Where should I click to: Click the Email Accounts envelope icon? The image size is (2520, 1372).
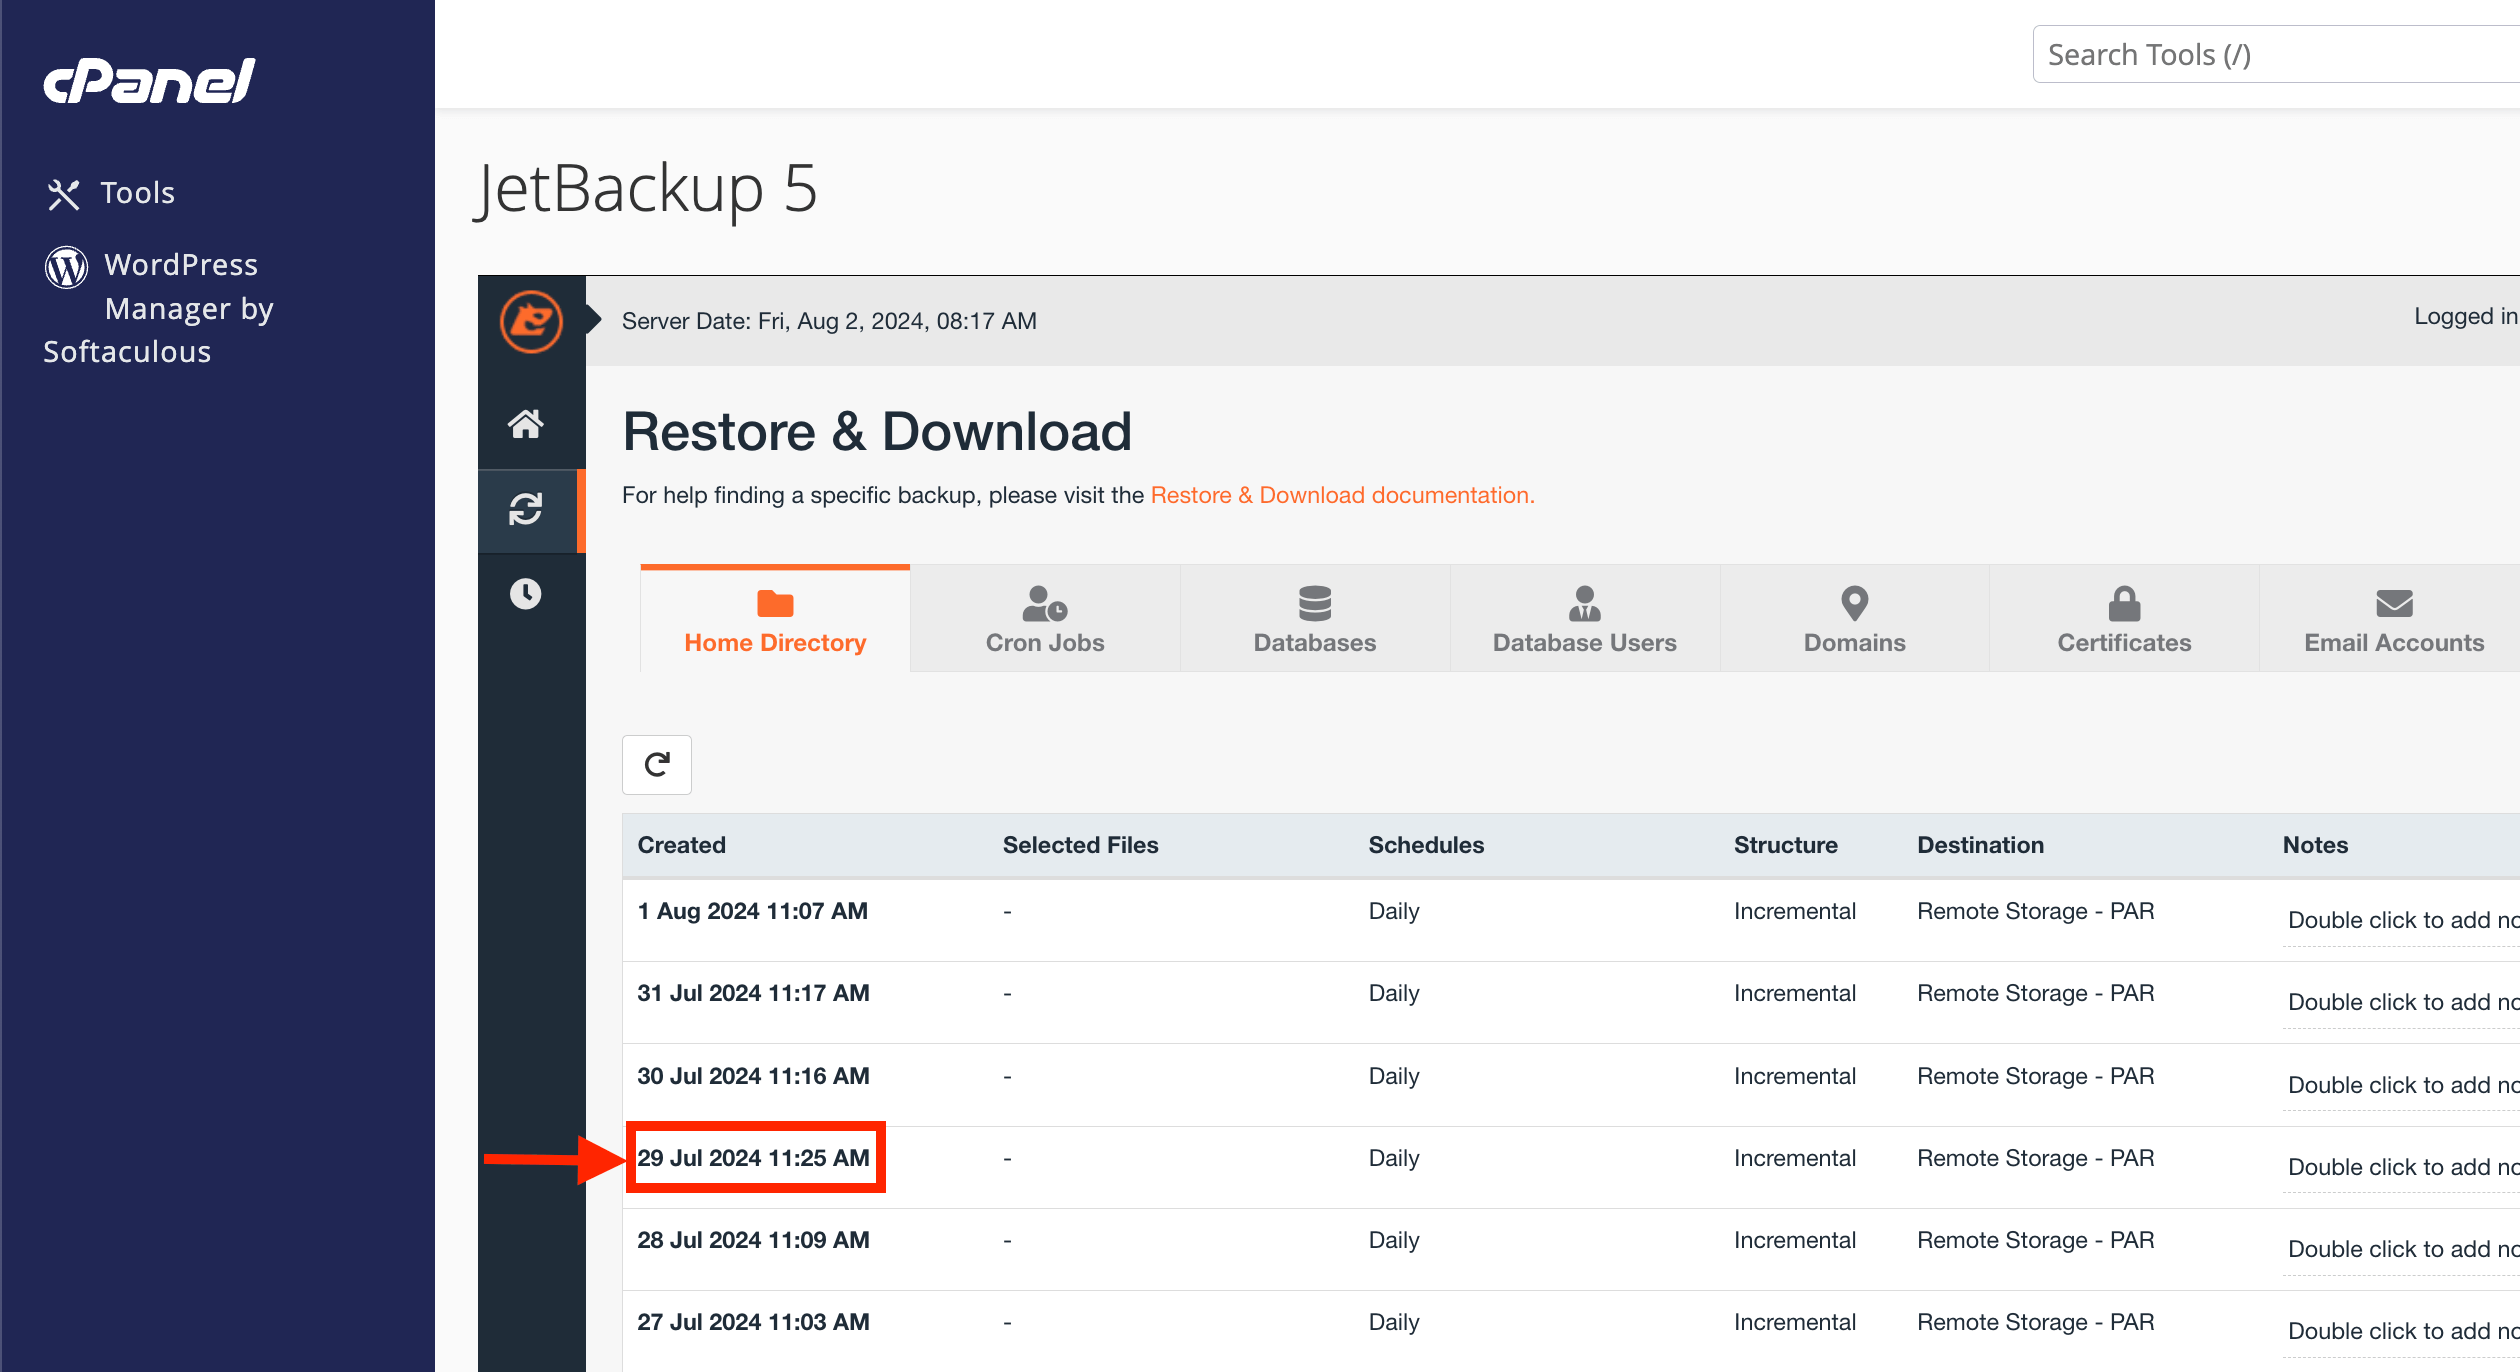[2394, 603]
